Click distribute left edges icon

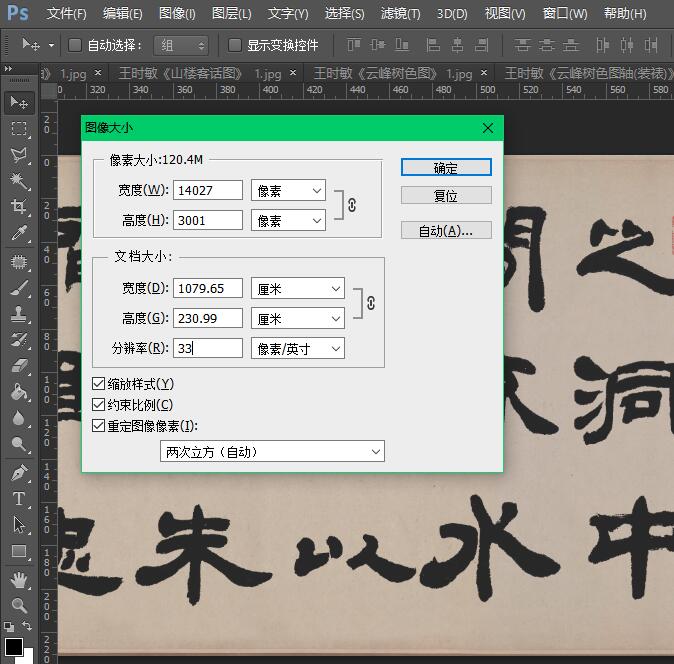602,45
